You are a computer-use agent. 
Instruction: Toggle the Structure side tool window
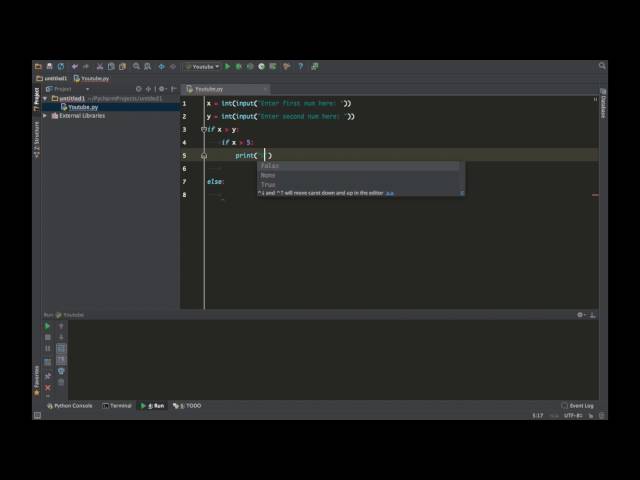(36, 139)
